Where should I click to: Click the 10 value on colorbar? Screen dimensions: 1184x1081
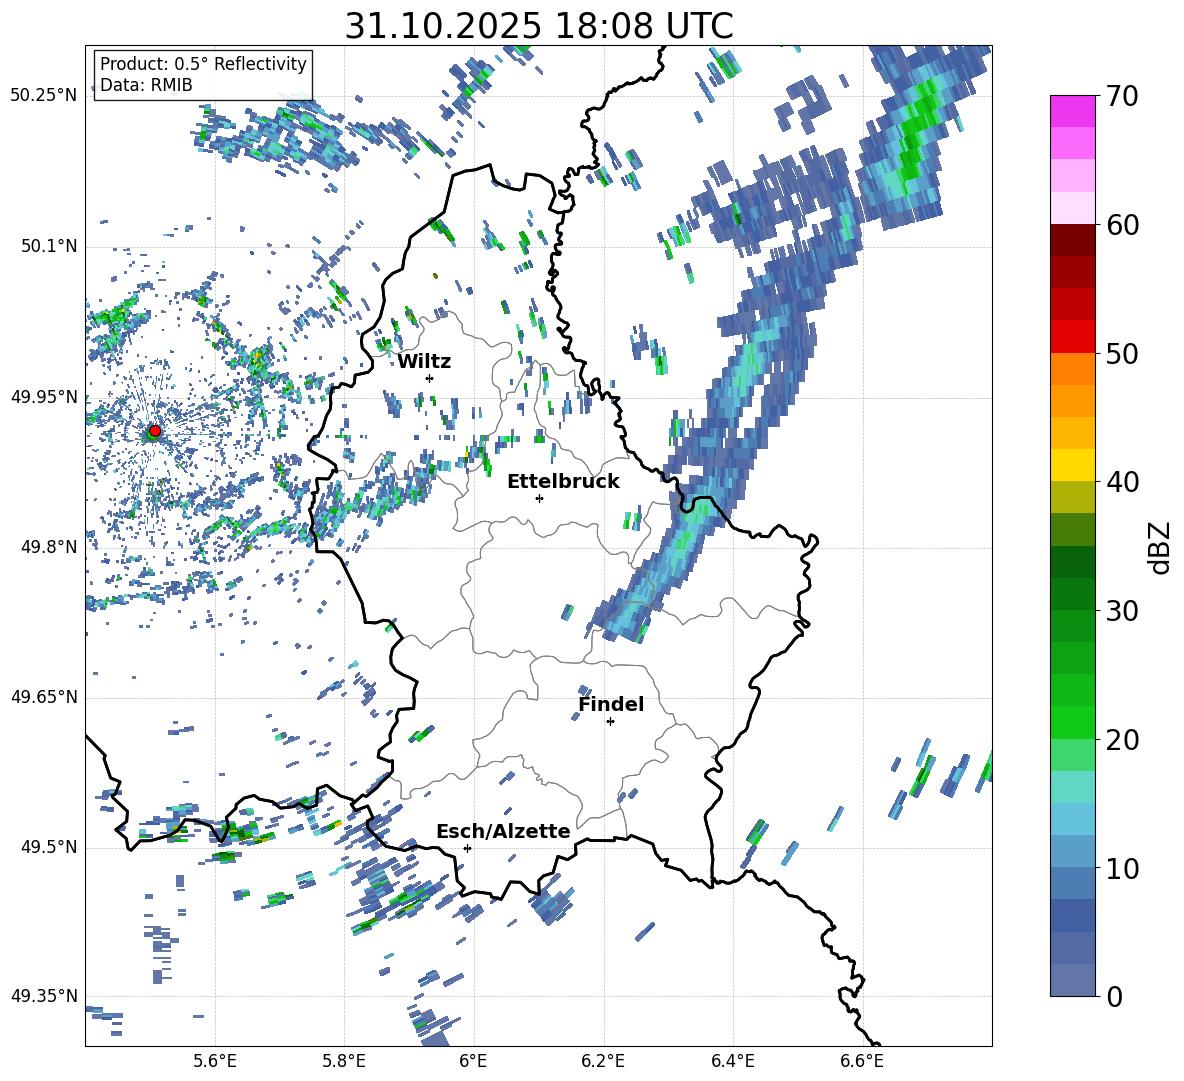[x=1123, y=868]
